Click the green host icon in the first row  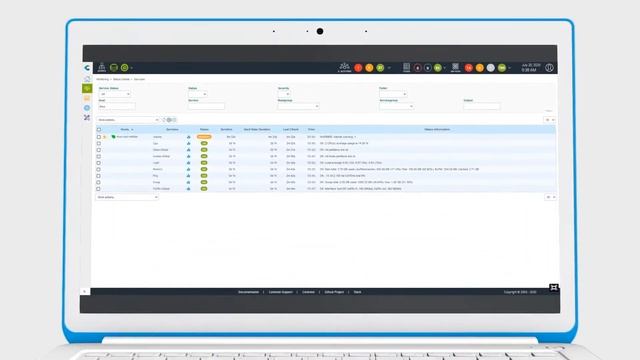113,137
